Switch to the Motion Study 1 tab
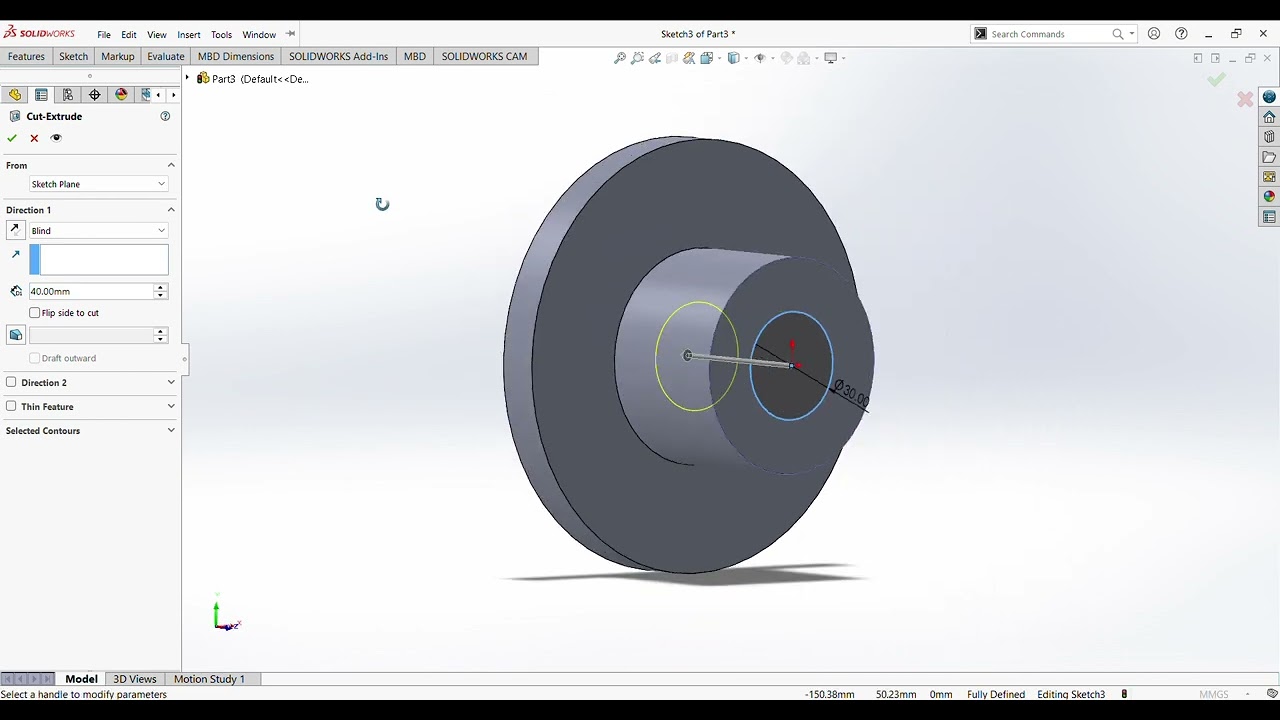Viewport: 1280px width, 720px height. tap(209, 679)
